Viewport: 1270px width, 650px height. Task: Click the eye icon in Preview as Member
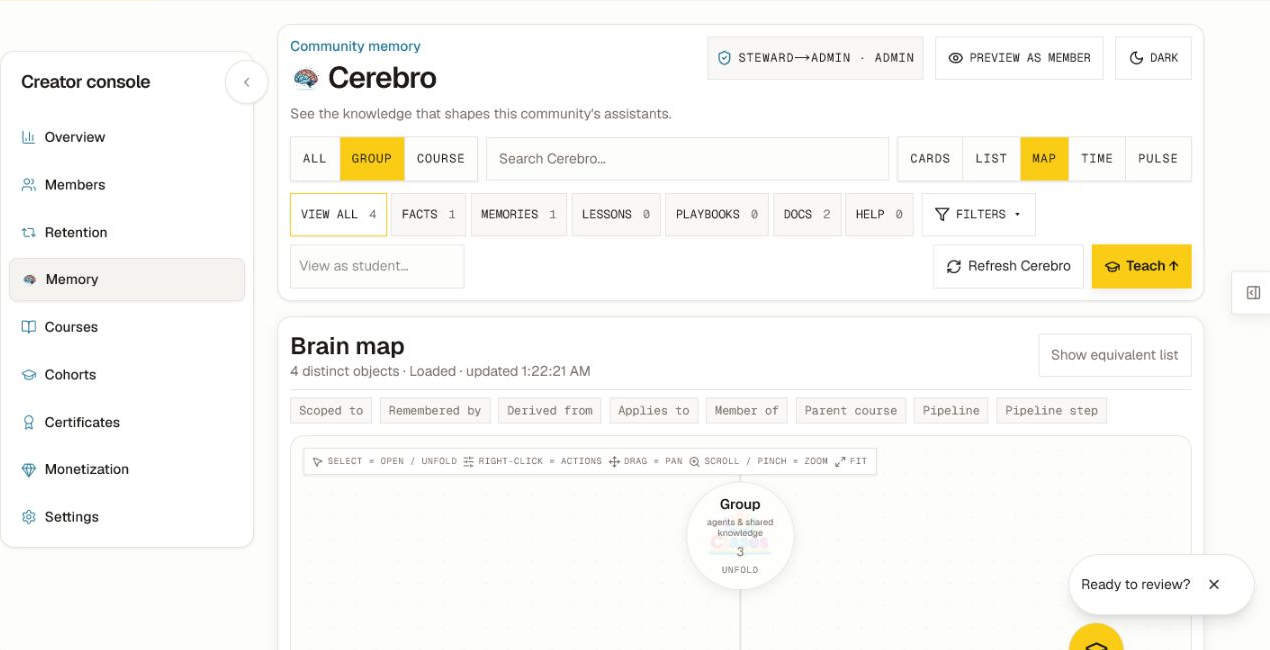(x=955, y=58)
